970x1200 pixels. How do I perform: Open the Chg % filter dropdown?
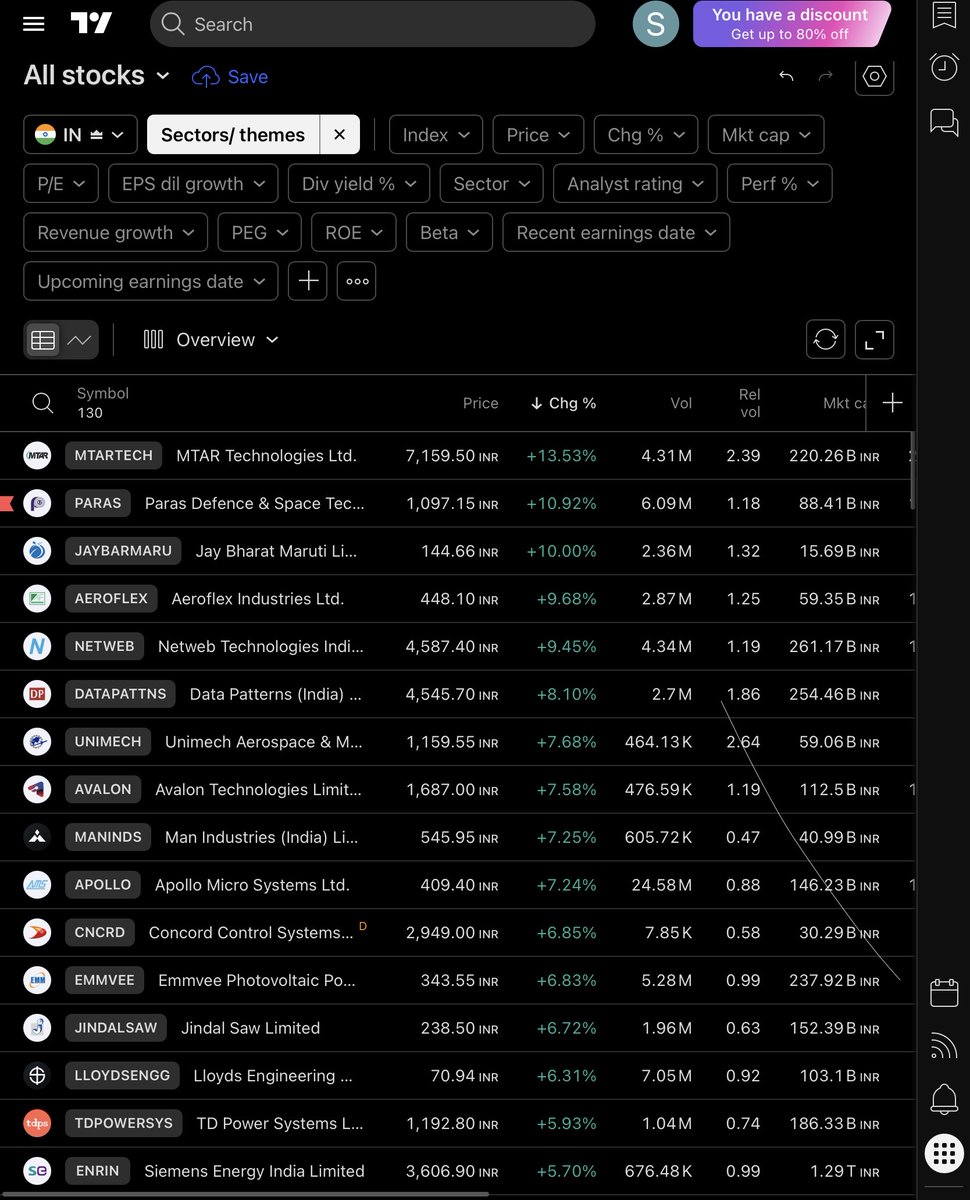[646, 135]
